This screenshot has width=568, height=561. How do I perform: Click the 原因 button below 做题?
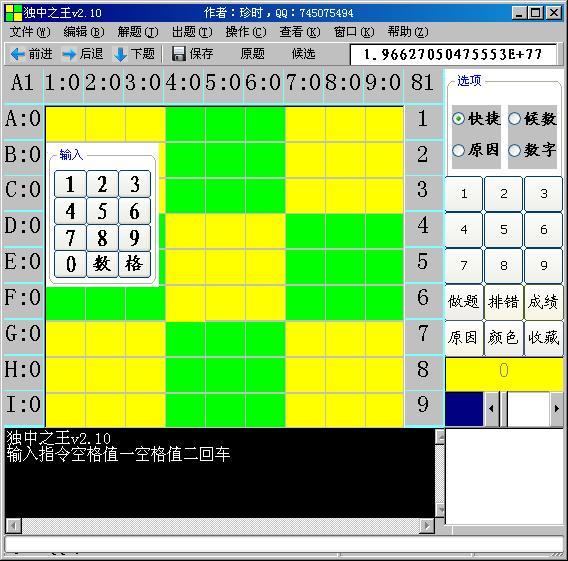tap(464, 338)
